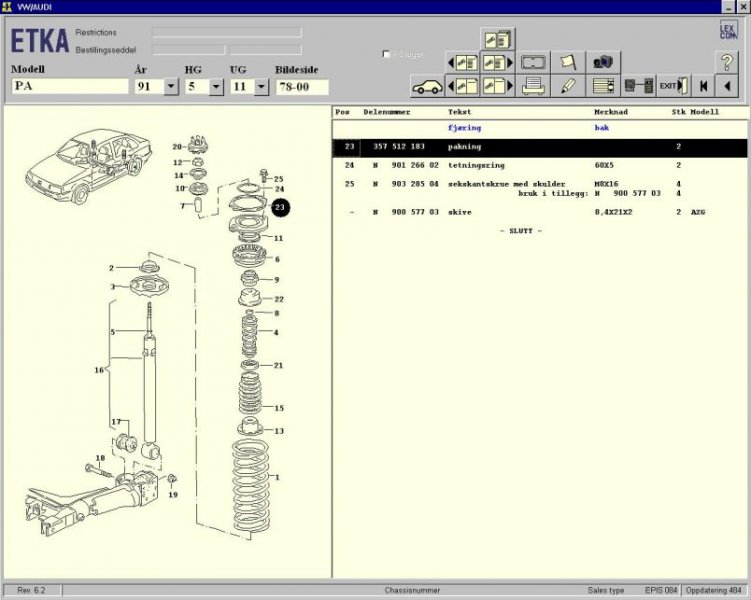
Task: Click the car model selection icon
Action: 427,86
